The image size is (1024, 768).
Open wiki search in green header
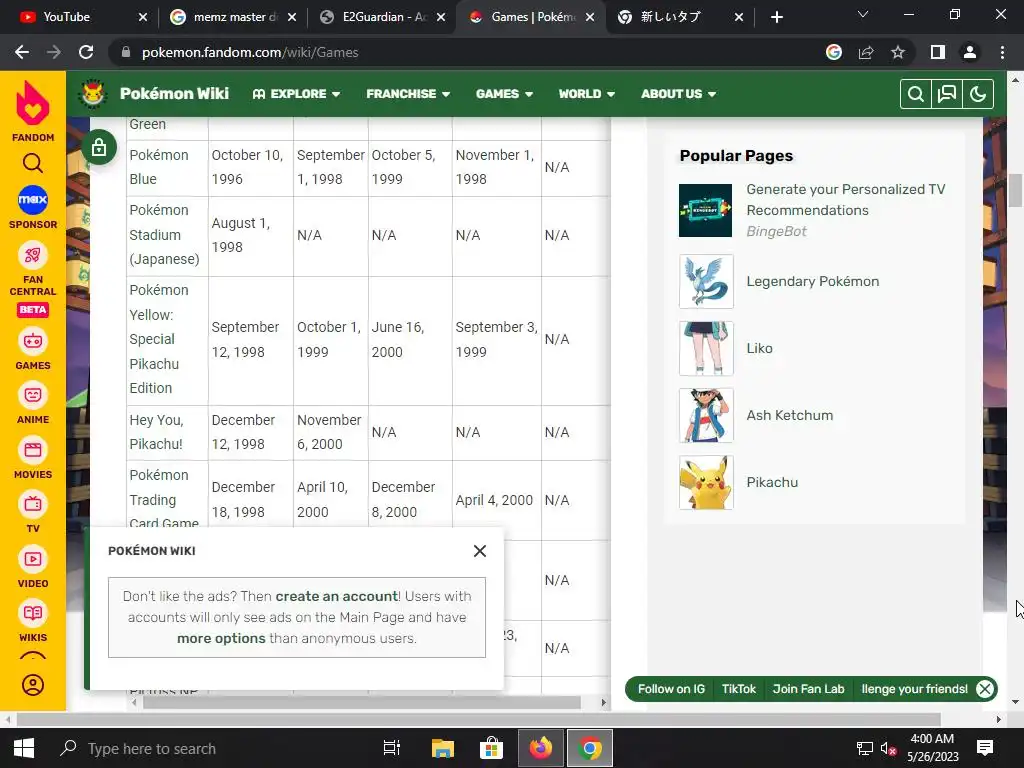(x=916, y=94)
